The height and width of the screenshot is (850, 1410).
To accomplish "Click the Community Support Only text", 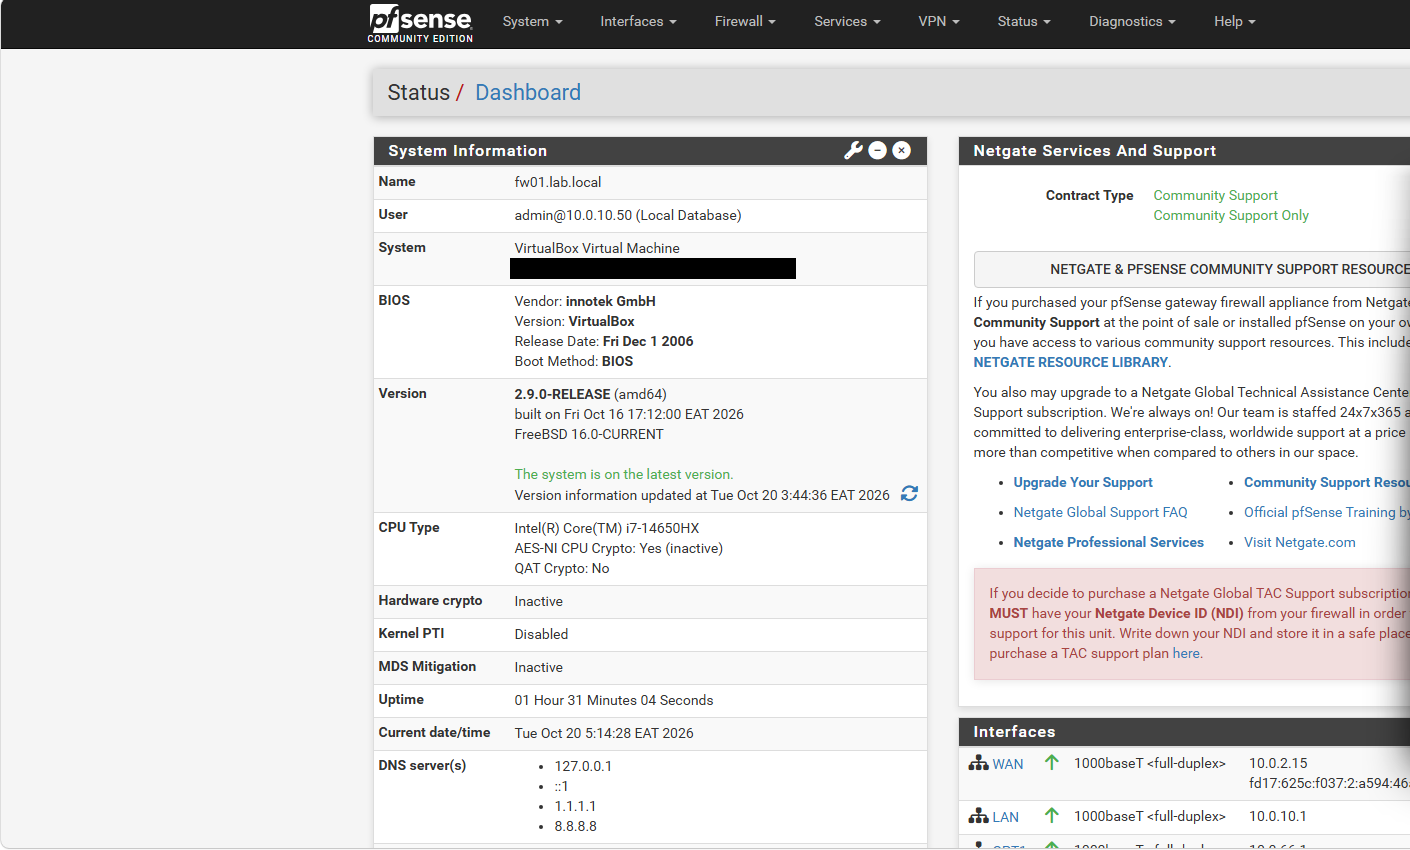I will (1231, 215).
